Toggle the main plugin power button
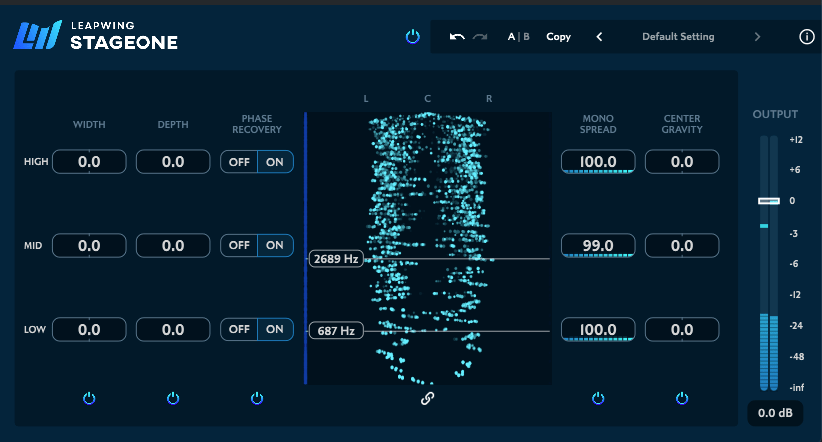Screen dimensions: 822x442 point(412,37)
